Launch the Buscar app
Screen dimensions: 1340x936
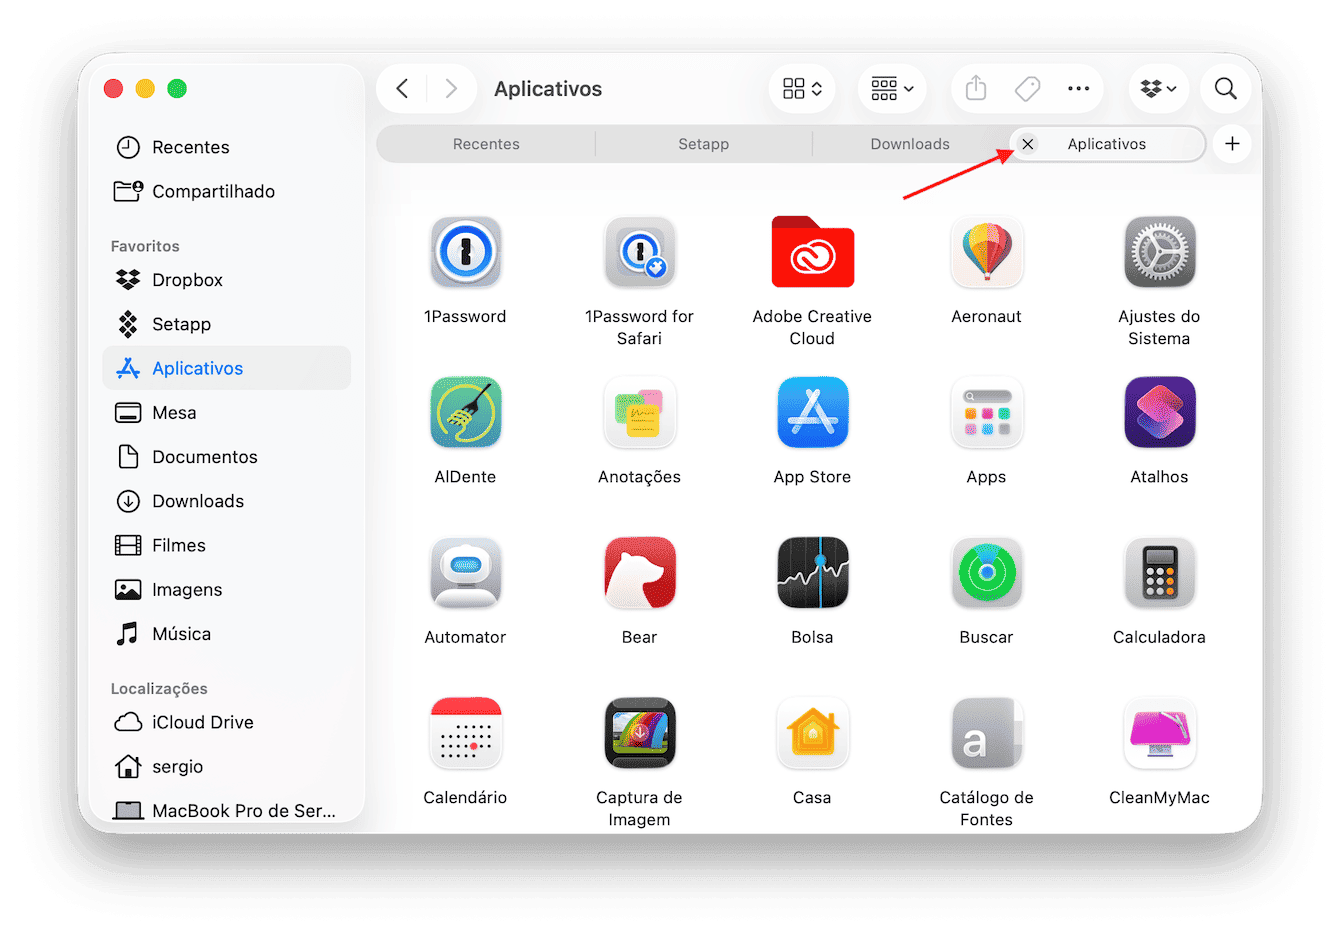click(986, 572)
